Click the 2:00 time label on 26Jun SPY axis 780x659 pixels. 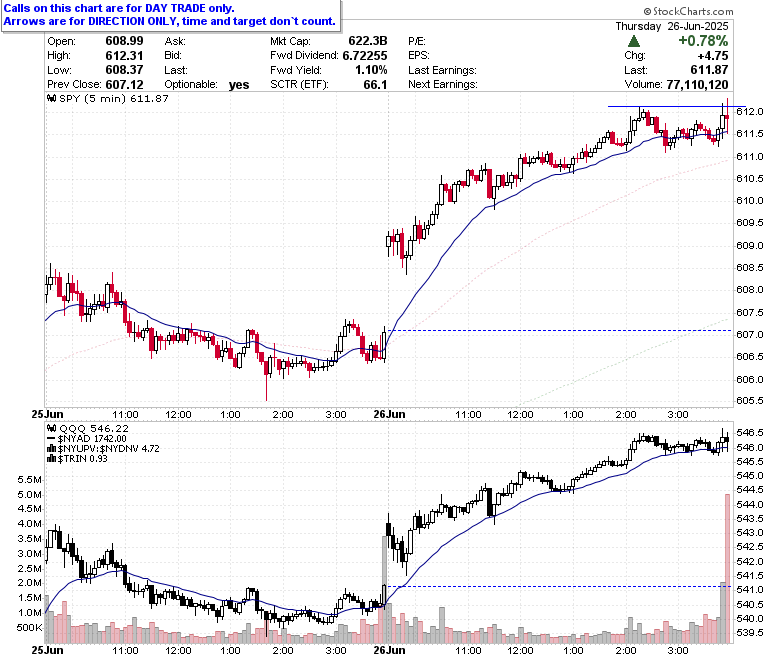[x=626, y=414]
